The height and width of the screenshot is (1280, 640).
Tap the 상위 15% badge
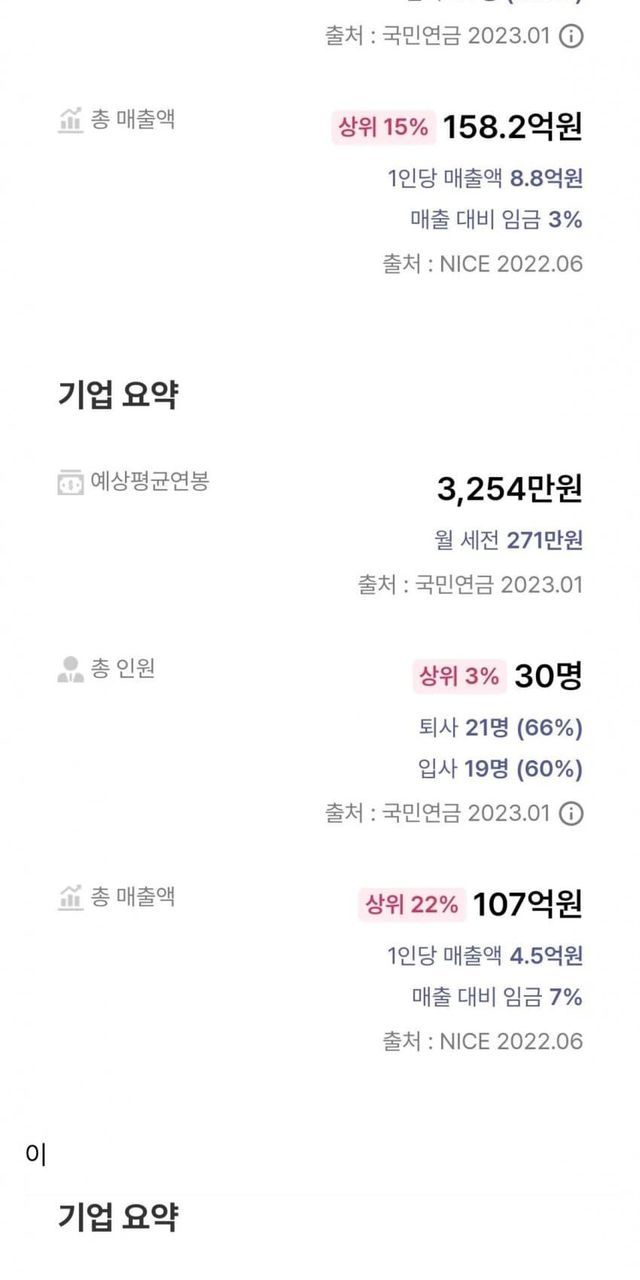(381, 127)
